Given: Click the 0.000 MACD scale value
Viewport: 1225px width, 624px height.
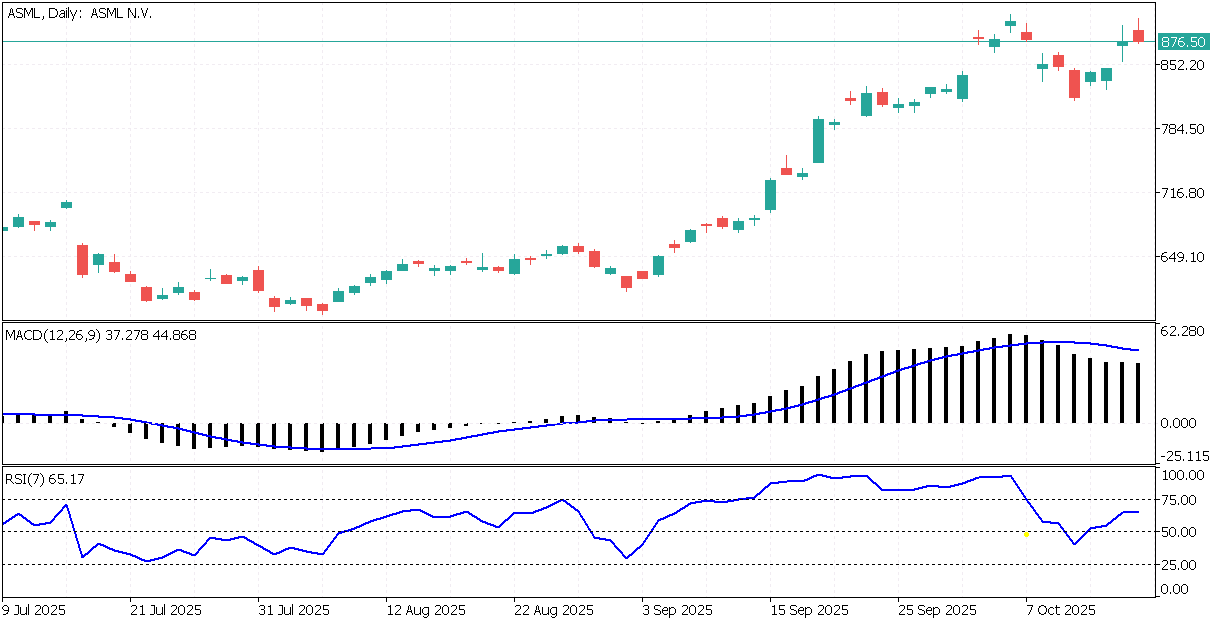Looking at the screenshot, I should tap(1178, 423).
